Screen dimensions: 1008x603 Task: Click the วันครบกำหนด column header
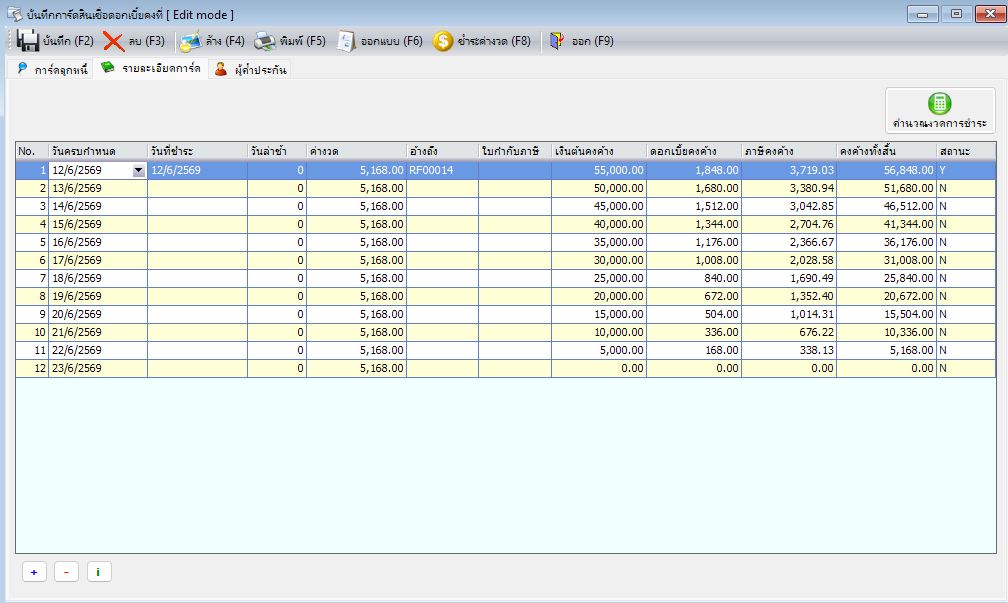(x=98, y=152)
